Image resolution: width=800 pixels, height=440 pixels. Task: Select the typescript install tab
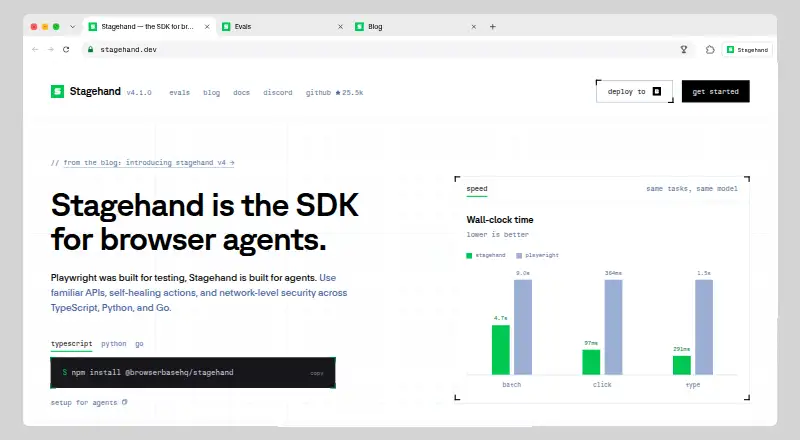pyautogui.click(x=71, y=344)
